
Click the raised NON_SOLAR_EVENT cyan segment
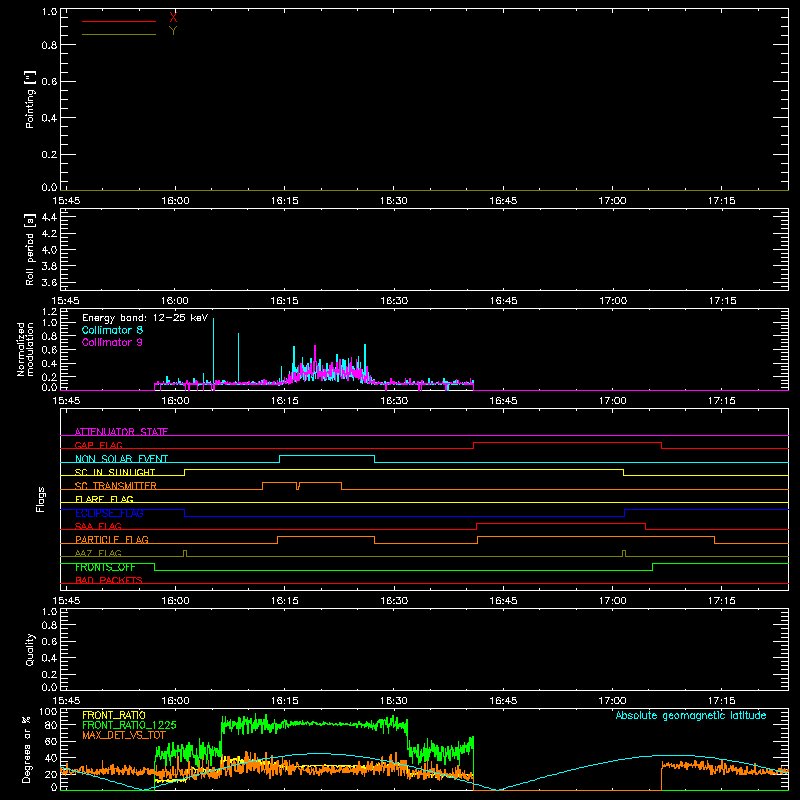click(x=327, y=456)
